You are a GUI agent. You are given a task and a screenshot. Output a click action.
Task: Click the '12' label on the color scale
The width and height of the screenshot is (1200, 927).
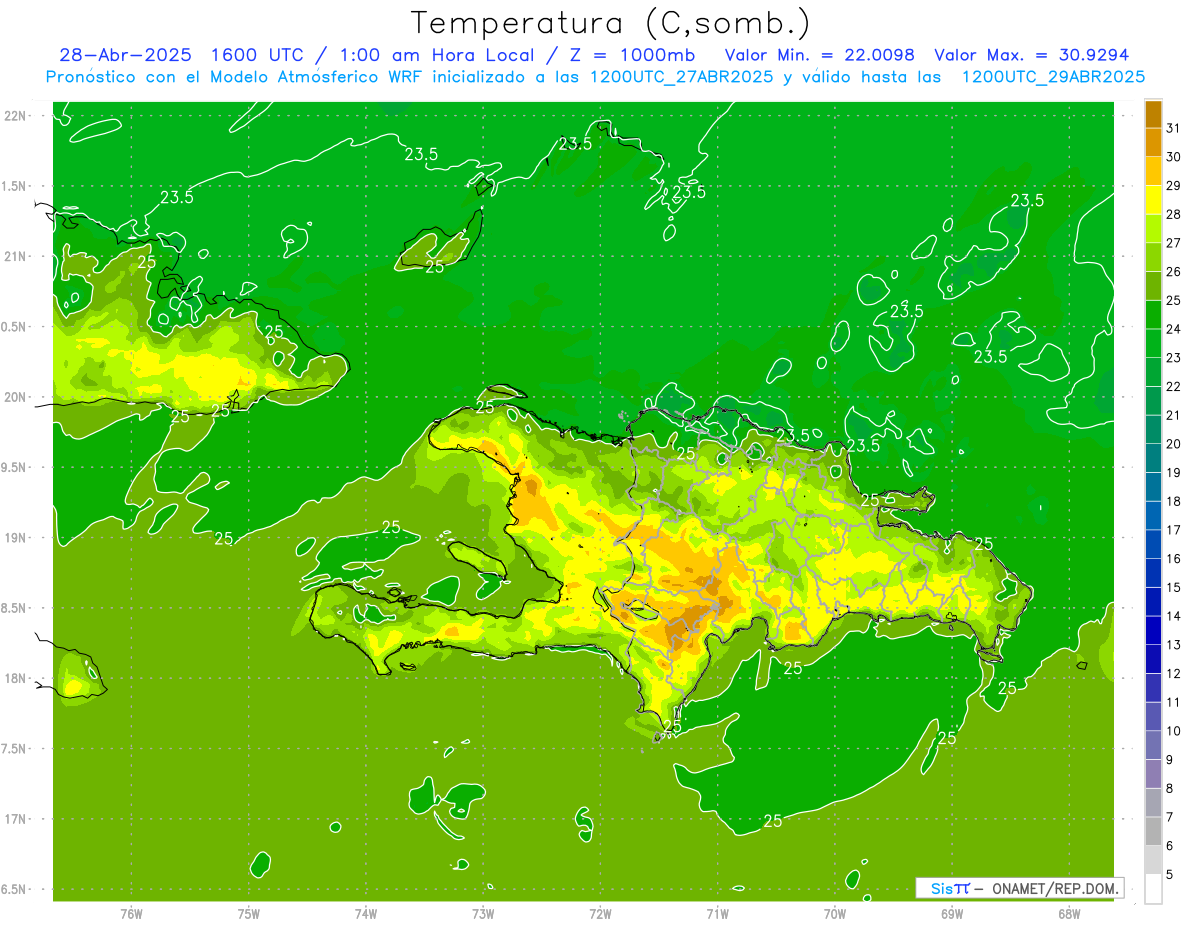coord(1173,673)
